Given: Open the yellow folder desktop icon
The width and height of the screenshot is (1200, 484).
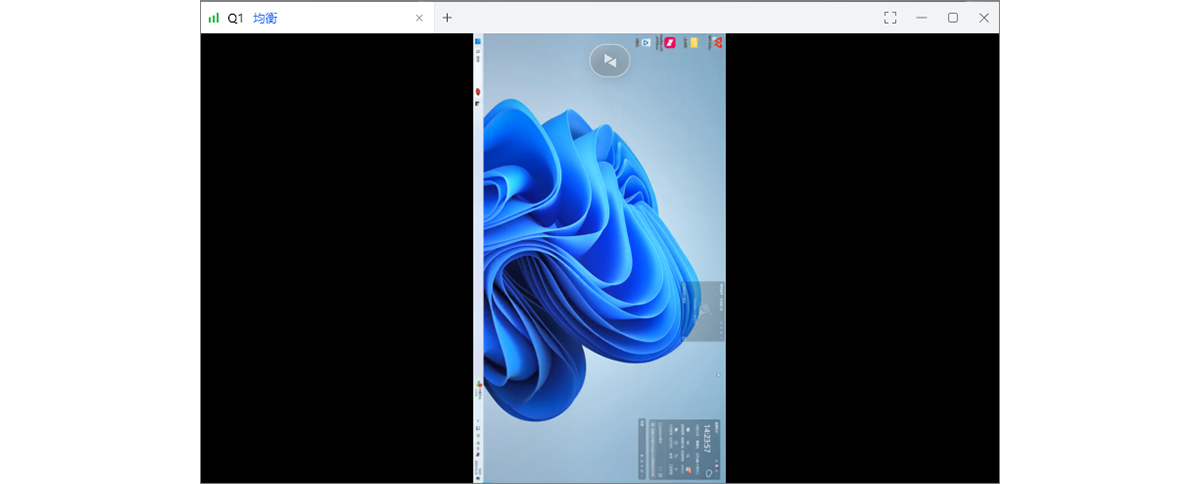Looking at the screenshot, I should [693, 42].
